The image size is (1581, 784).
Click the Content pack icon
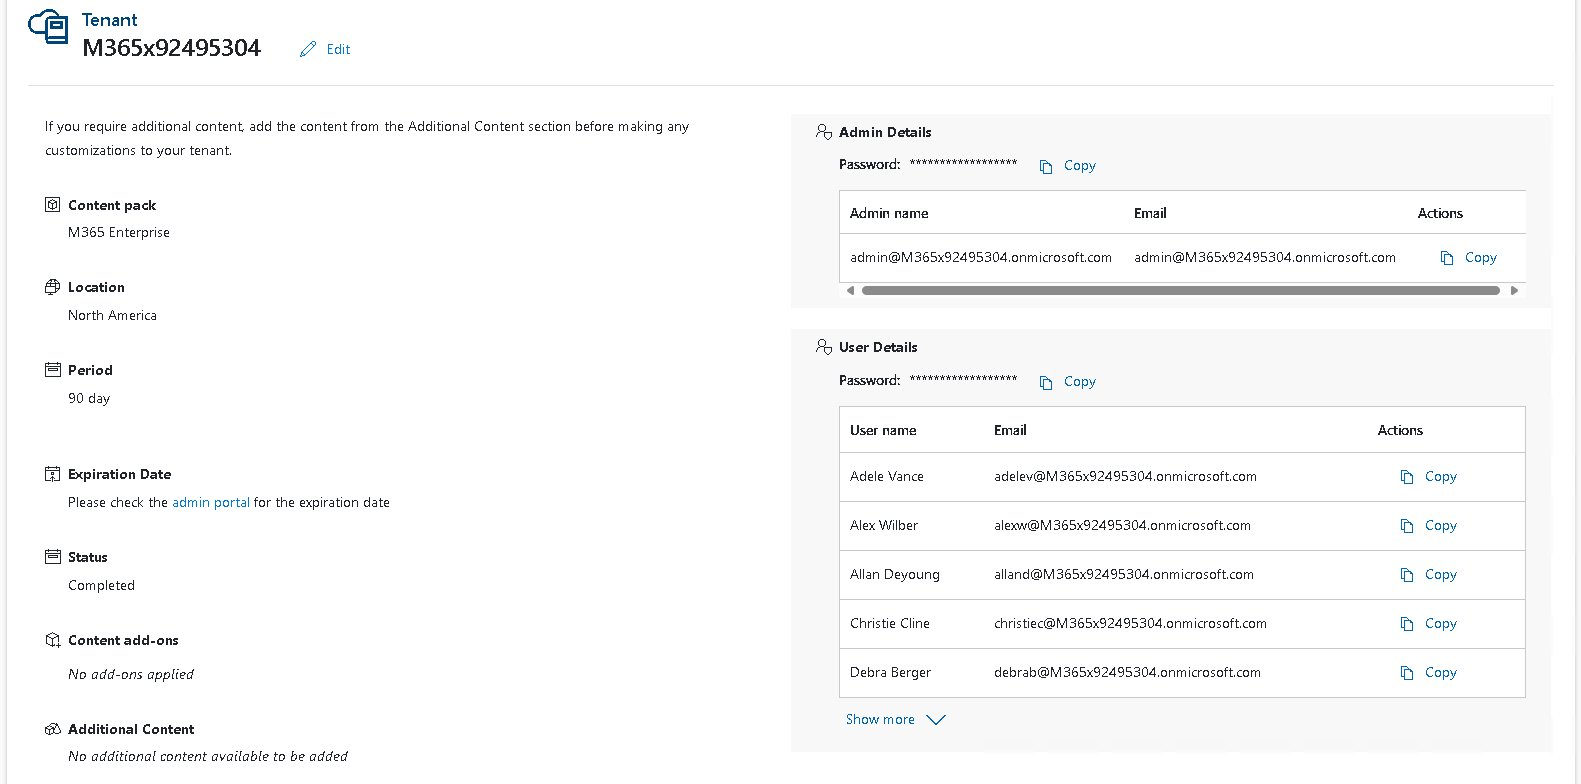click(x=53, y=205)
